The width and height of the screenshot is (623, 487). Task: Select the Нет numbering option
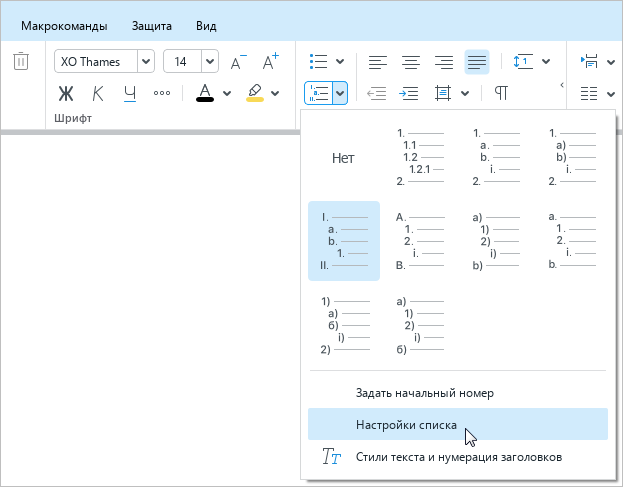[x=343, y=158]
